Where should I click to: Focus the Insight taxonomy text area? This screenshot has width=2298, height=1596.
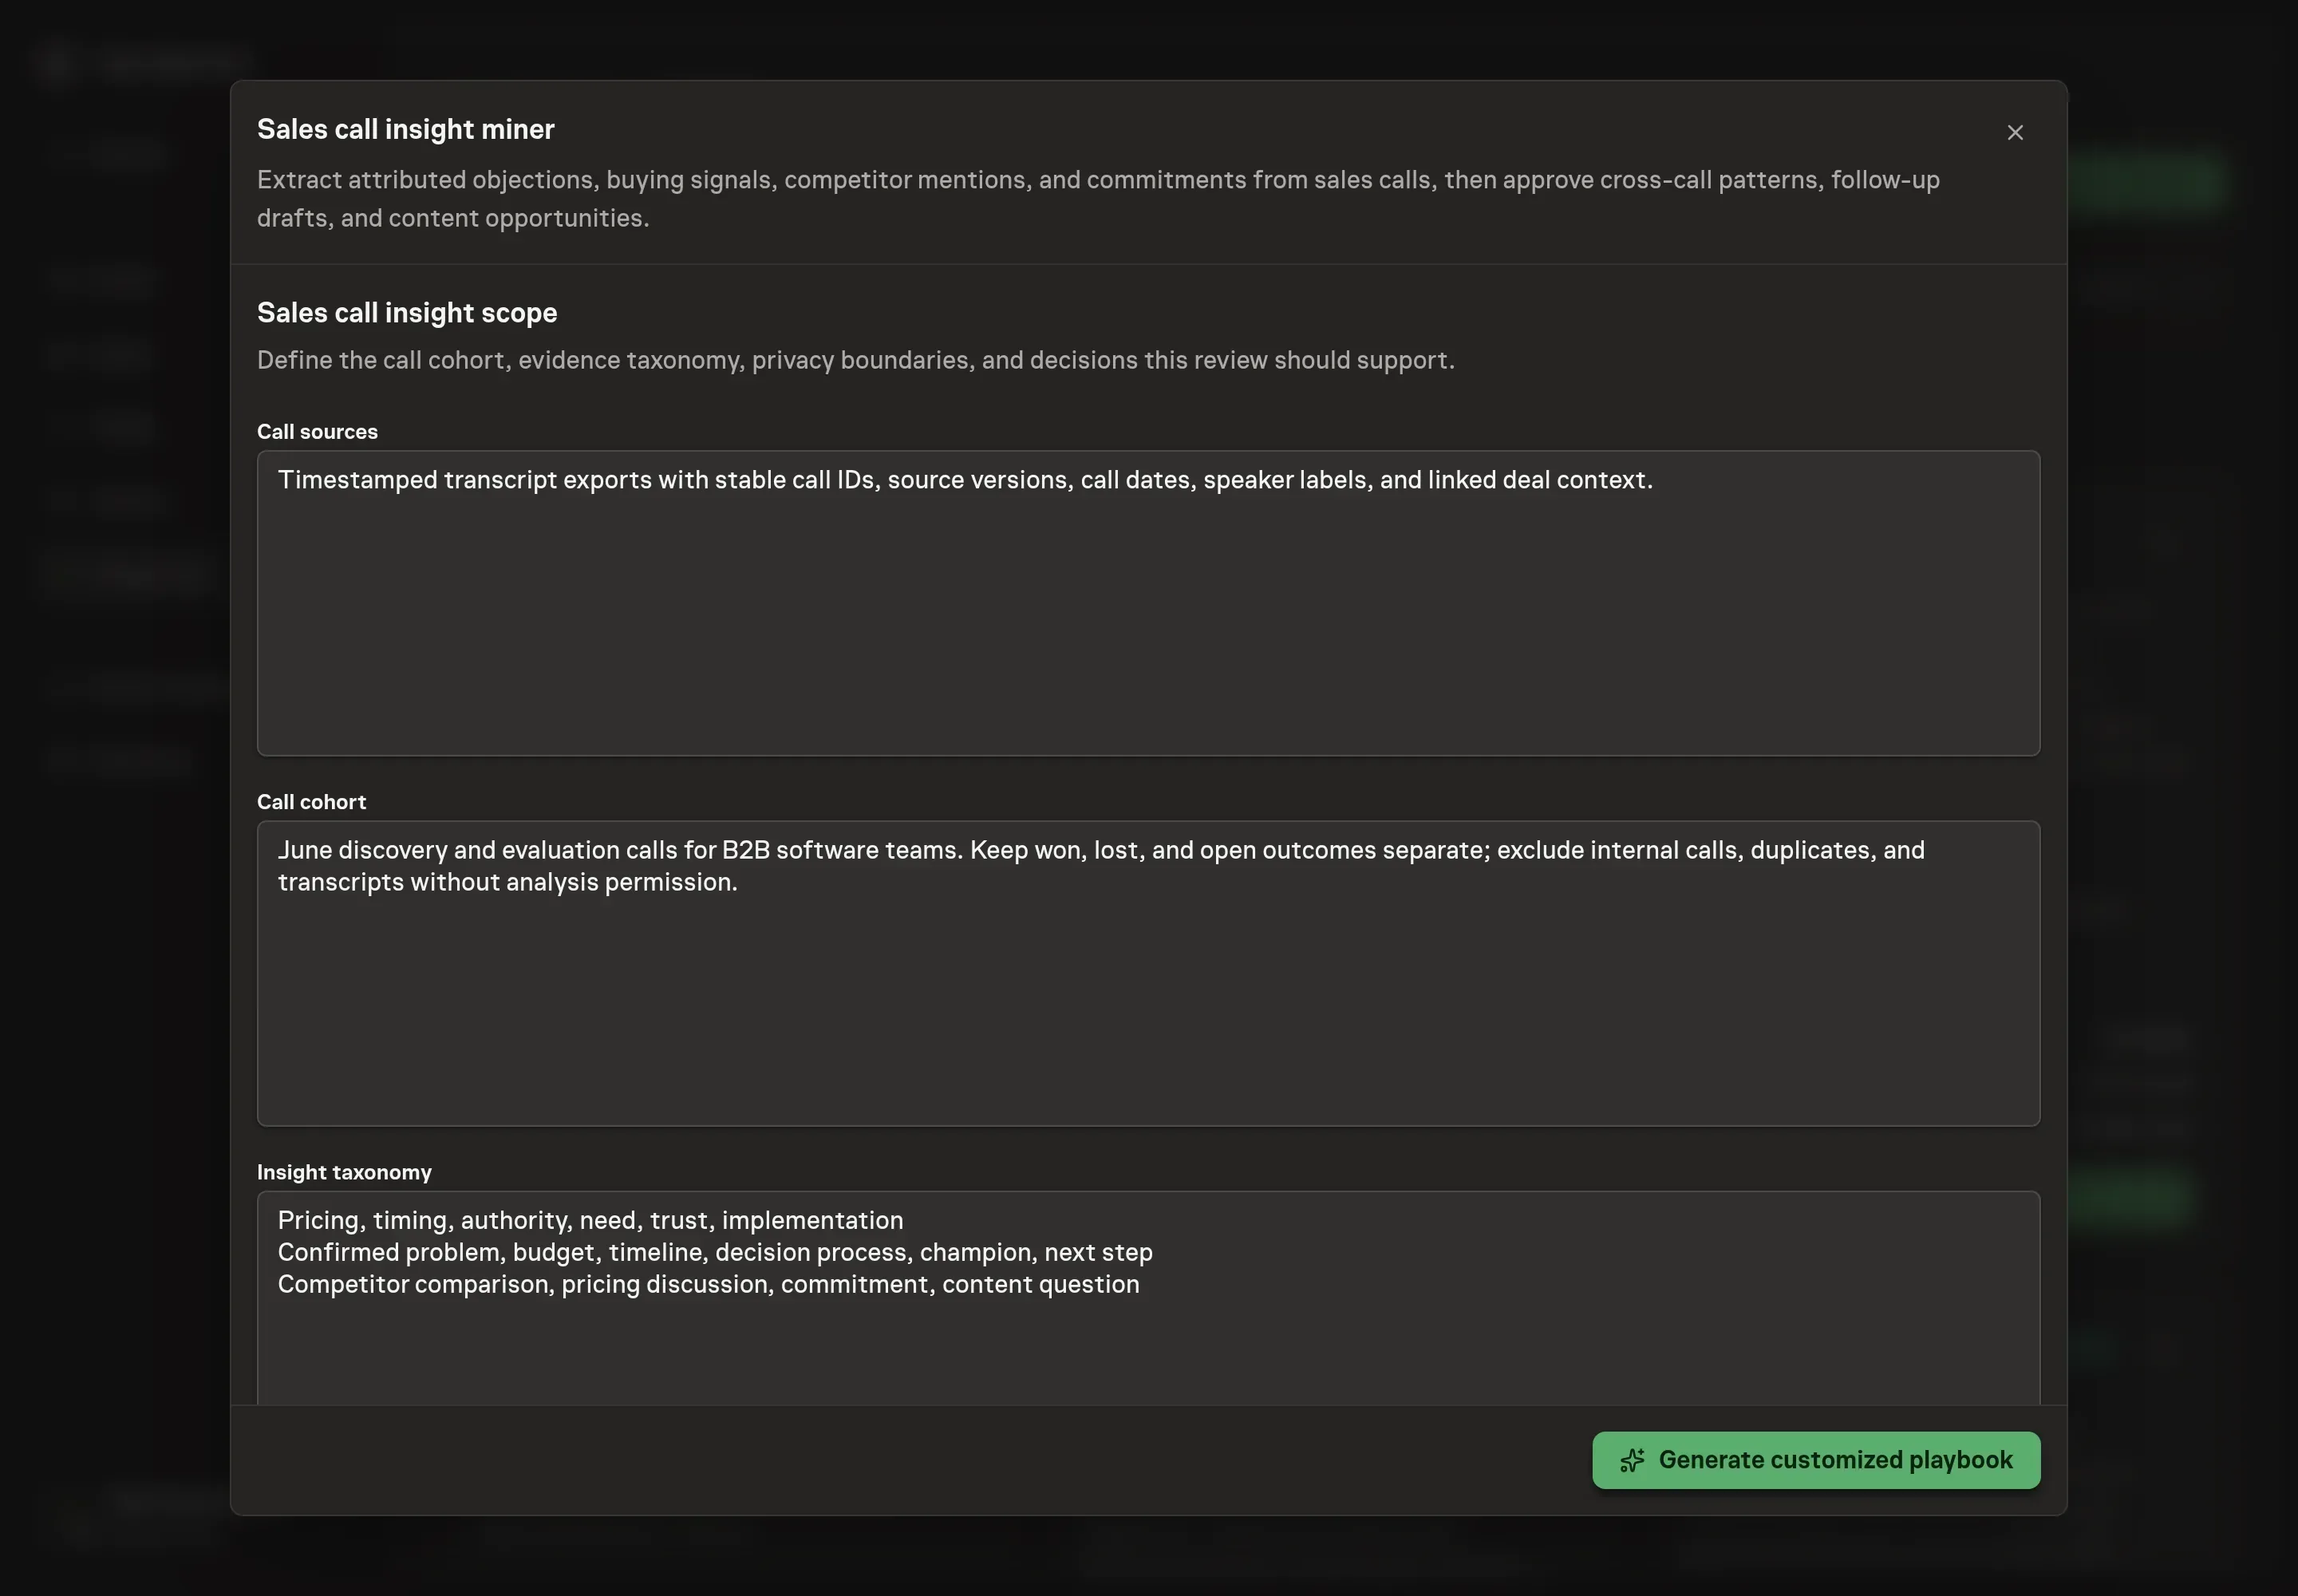coord(1148,1297)
